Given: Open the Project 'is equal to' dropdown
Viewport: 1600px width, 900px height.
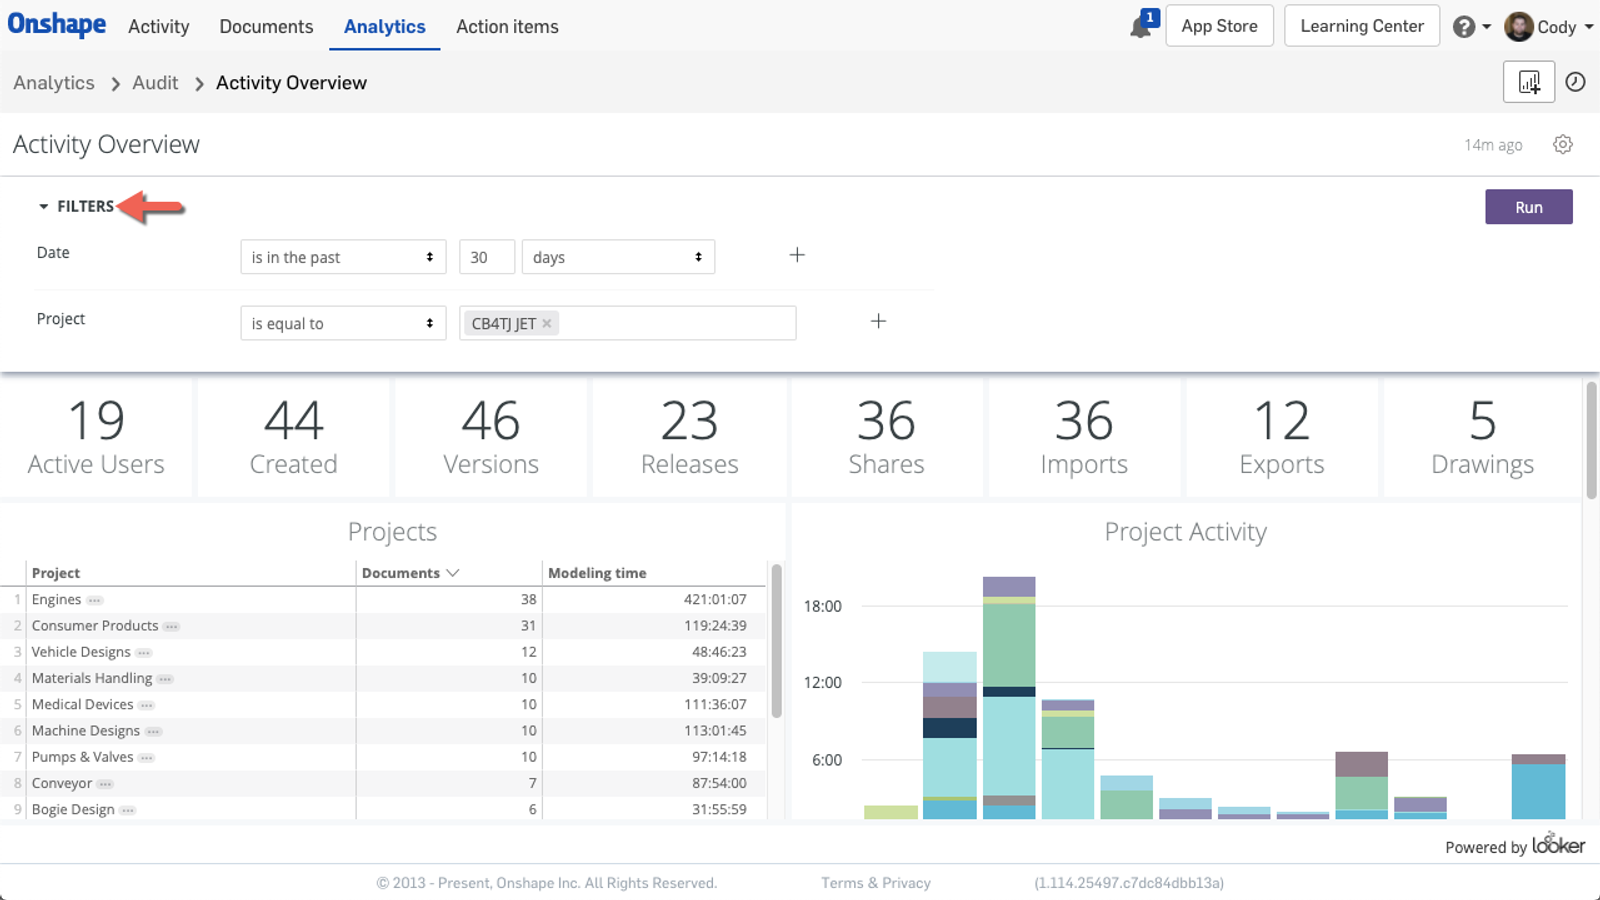Looking at the screenshot, I should [343, 323].
